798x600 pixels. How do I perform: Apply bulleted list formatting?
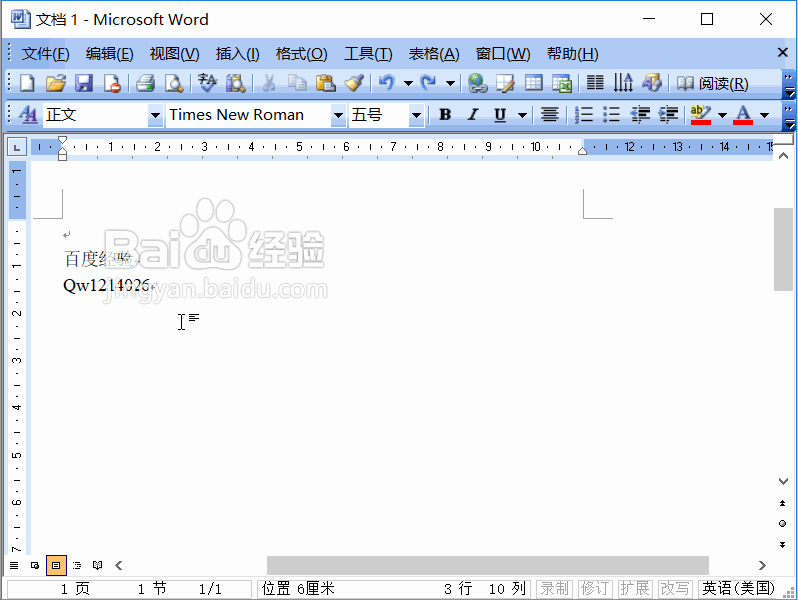click(x=611, y=115)
